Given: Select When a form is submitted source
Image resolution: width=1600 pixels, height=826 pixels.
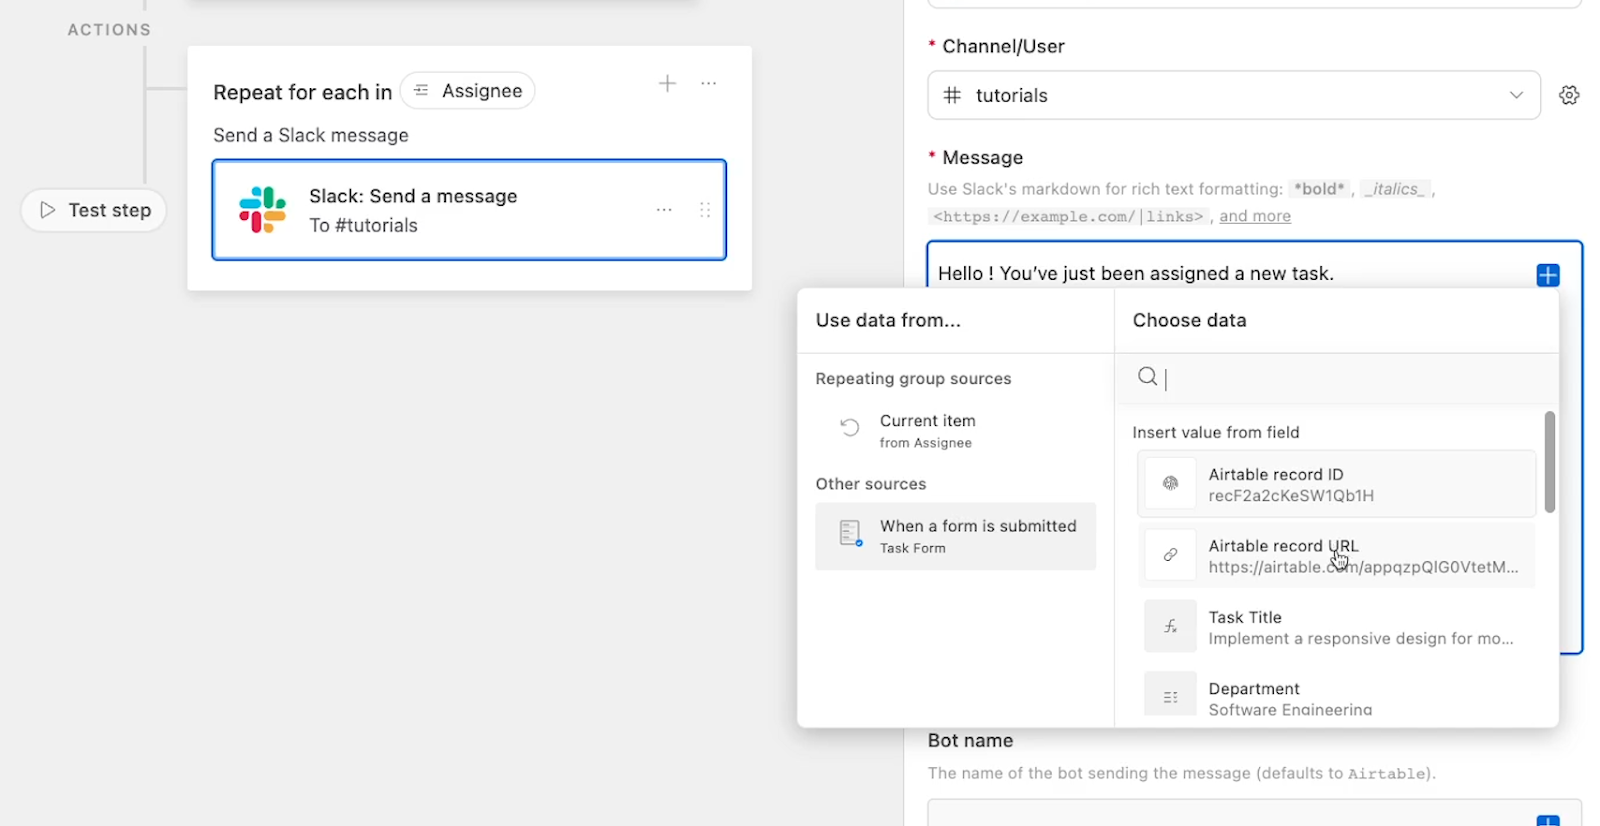Looking at the screenshot, I should click(955, 536).
